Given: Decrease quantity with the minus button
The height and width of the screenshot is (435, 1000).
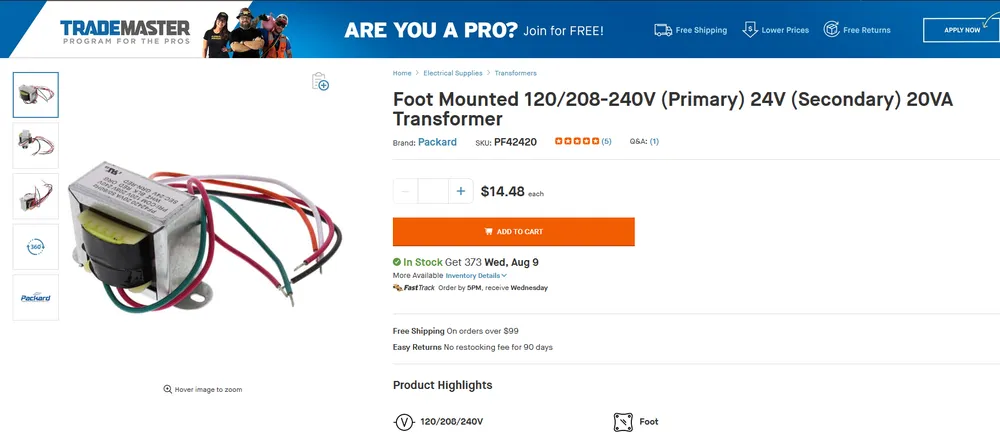Looking at the screenshot, I should tap(406, 191).
